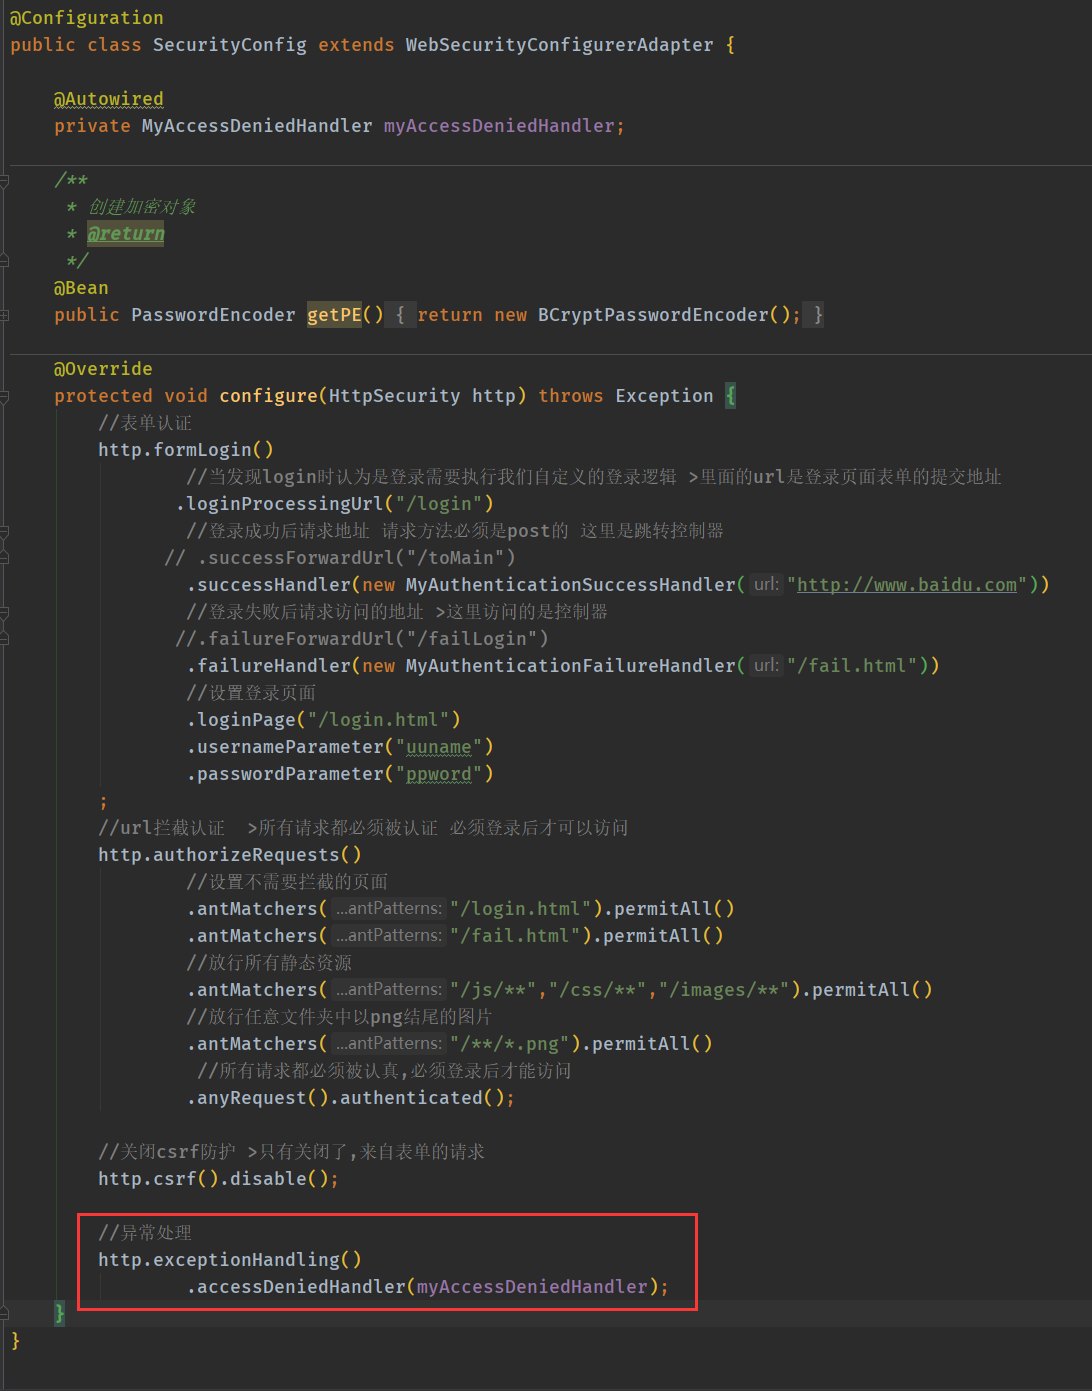Click antPatterns hint before "/login.html"

click(389, 908)
